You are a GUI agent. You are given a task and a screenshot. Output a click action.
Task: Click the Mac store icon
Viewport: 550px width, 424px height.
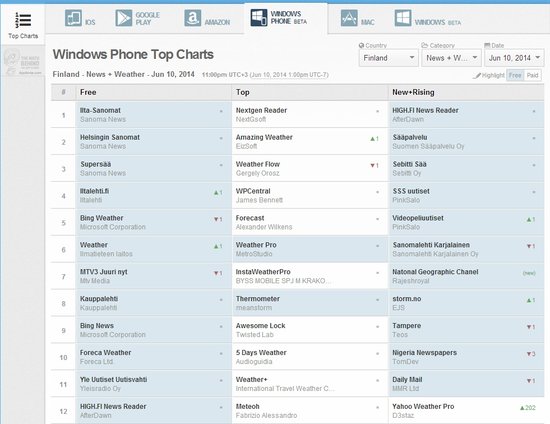pos(349,18)
